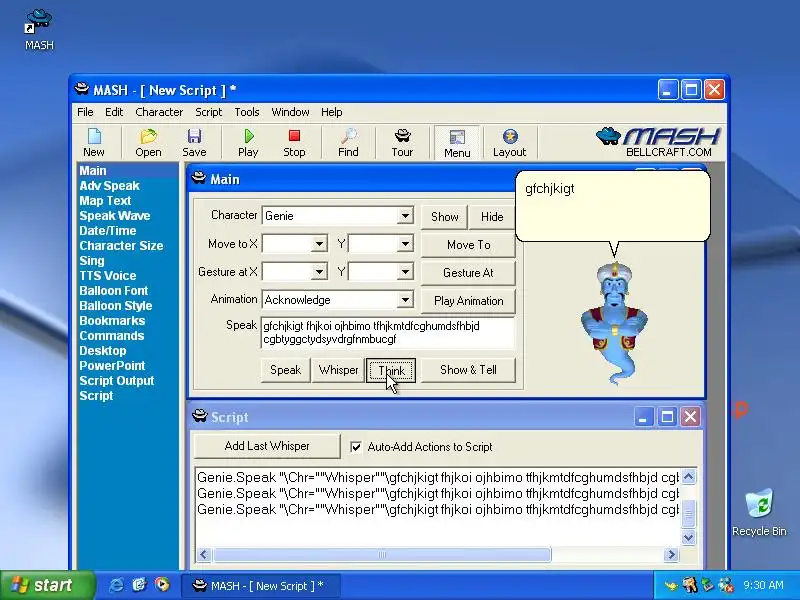This screenshot has height=600, width=800.
Task: Click the Add Last Whisper button
Action: click(267, 446)
